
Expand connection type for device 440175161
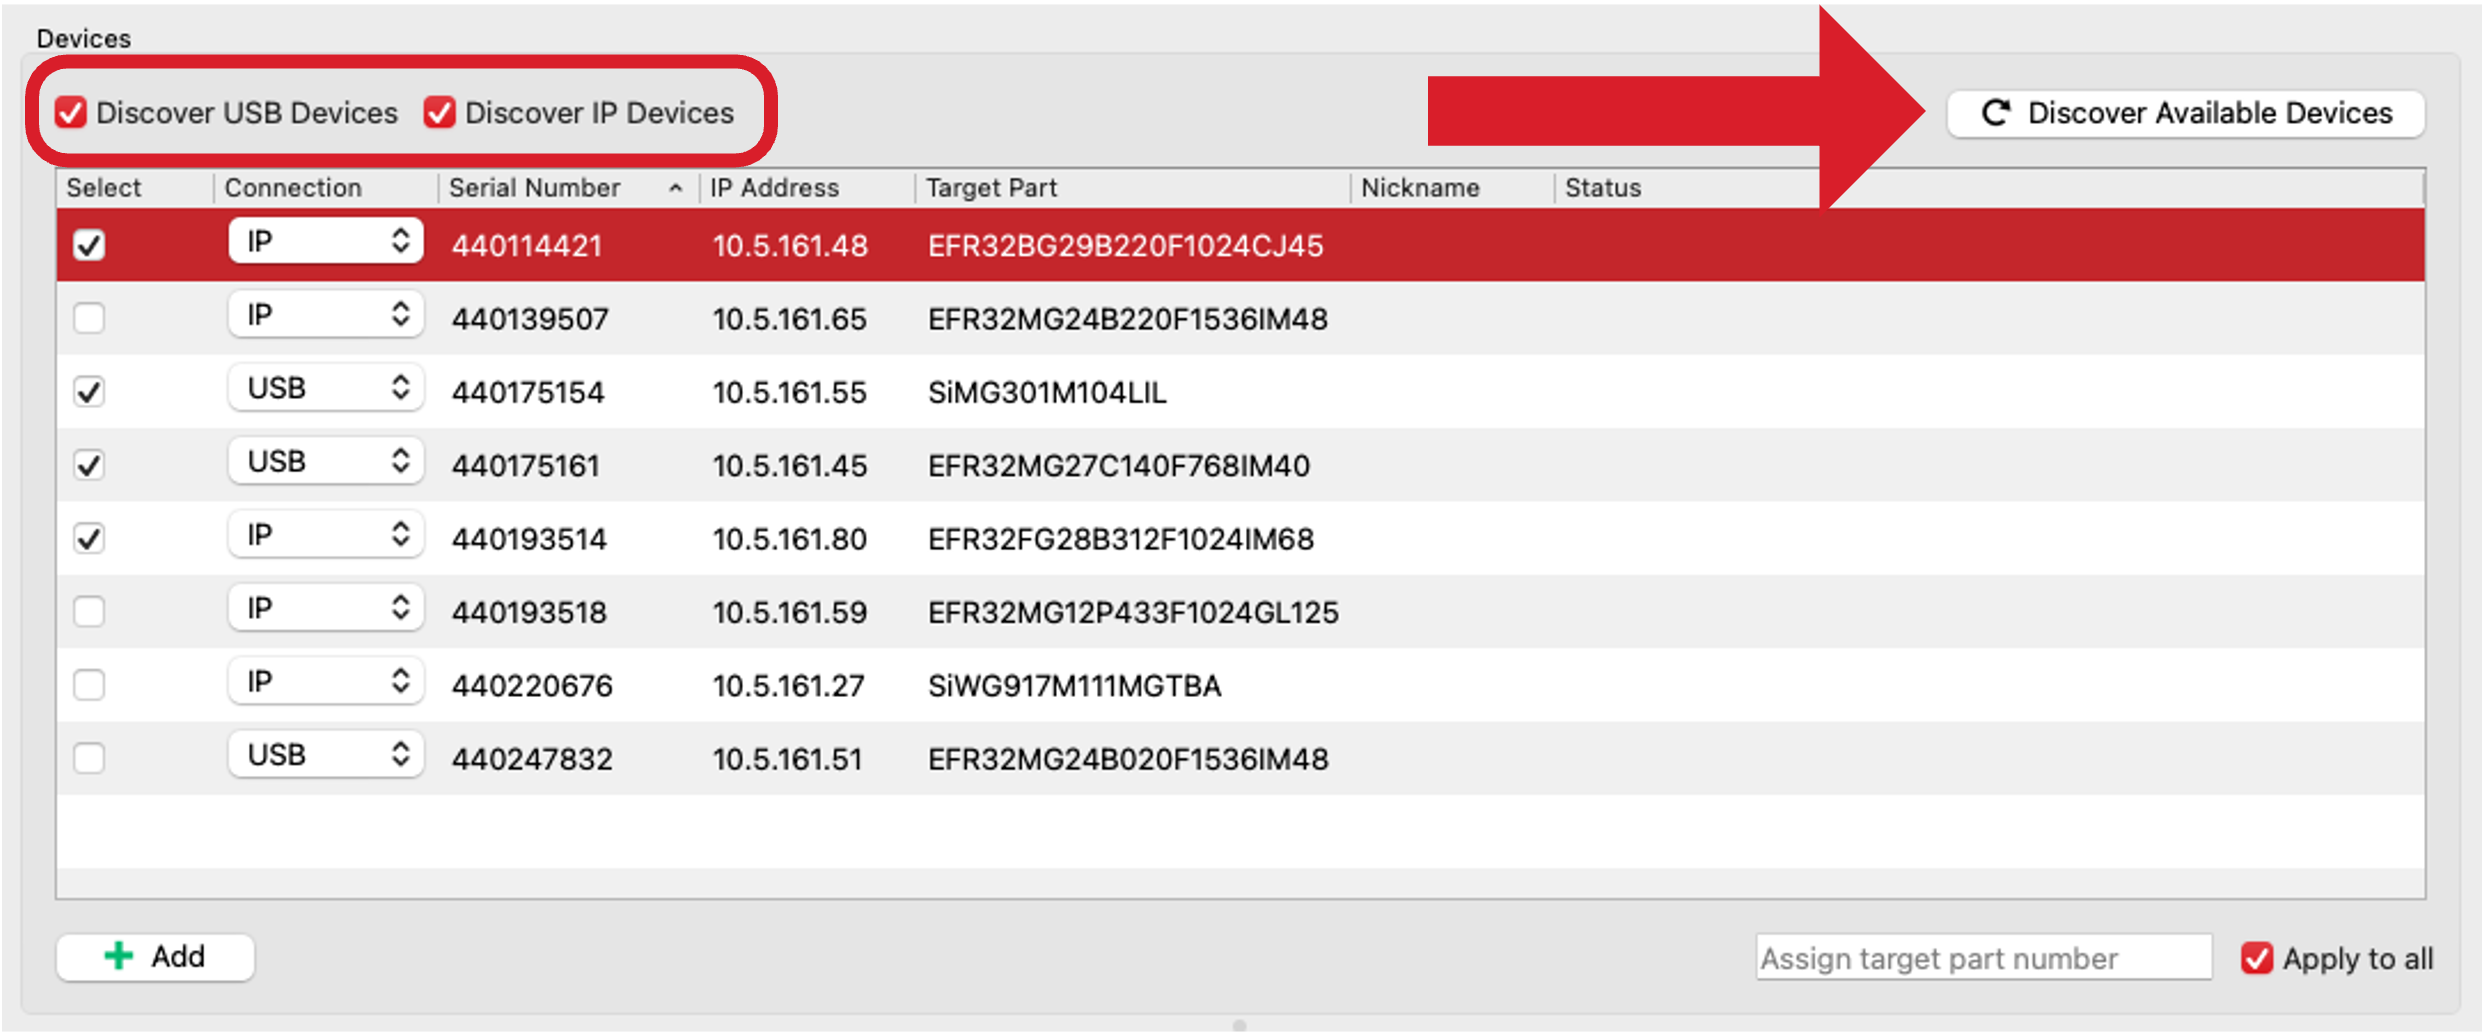pyautogui.click(x=325, y=462)
